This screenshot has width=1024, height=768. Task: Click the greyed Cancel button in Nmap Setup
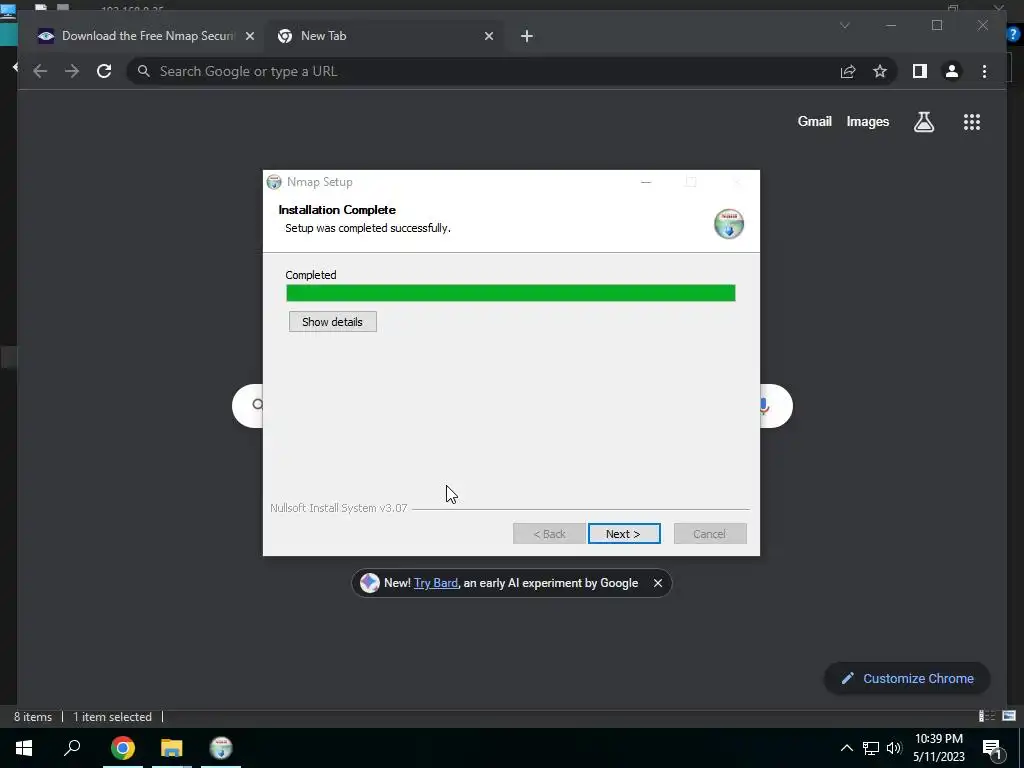pyautogui.click(x=710, y=534)
